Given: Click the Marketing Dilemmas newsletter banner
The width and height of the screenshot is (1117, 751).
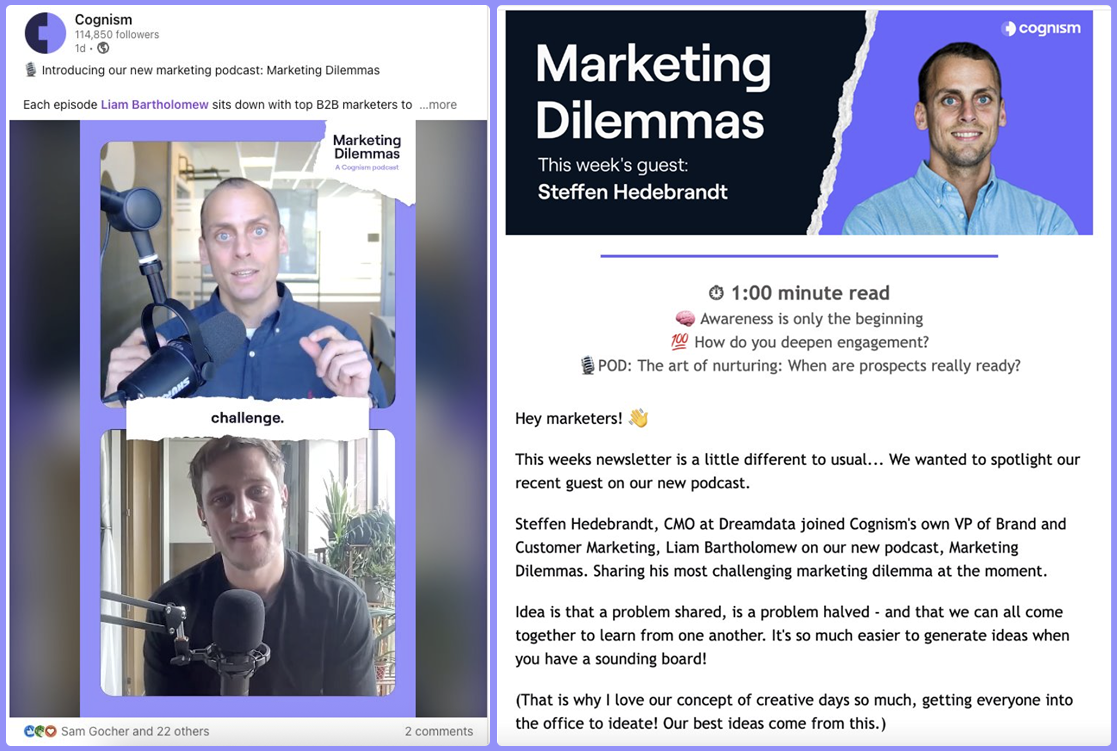Looking at the screenshot, I should [x=799, y=123].
